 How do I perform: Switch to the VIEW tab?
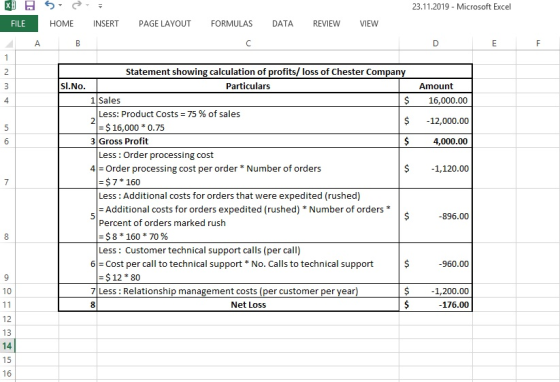pos(369,24)
